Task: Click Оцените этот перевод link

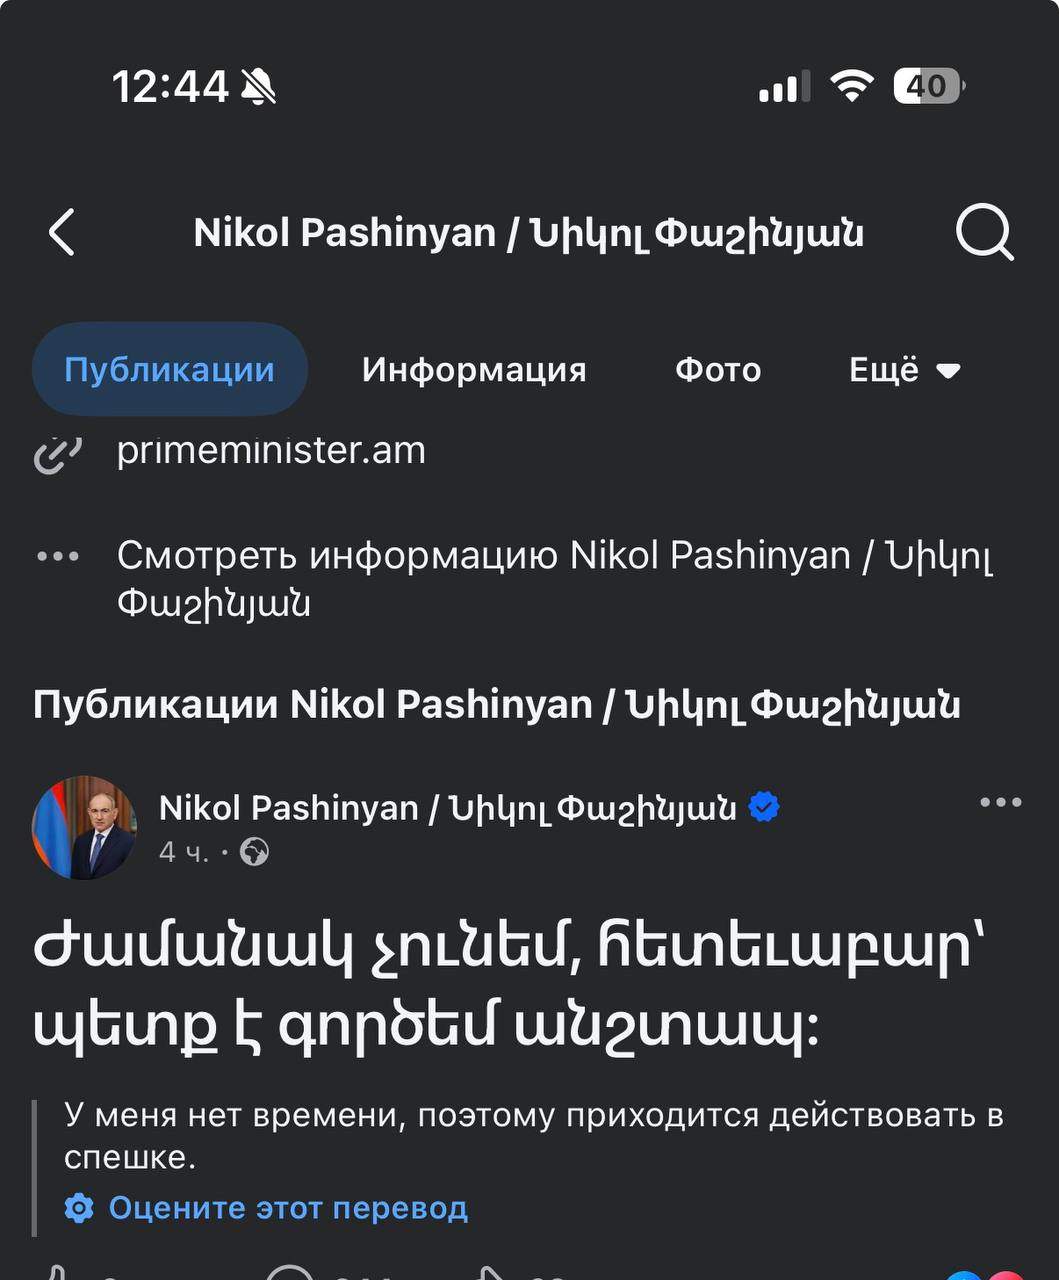Action: pos(288,1208)
